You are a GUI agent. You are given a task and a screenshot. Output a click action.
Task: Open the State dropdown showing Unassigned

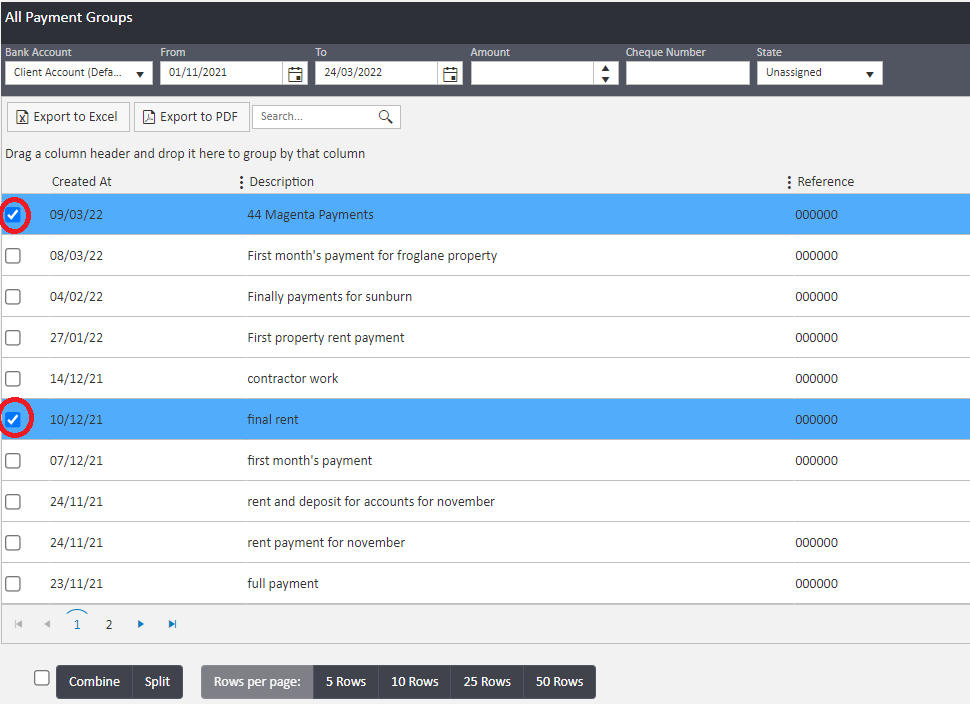[x=869, y=74]
